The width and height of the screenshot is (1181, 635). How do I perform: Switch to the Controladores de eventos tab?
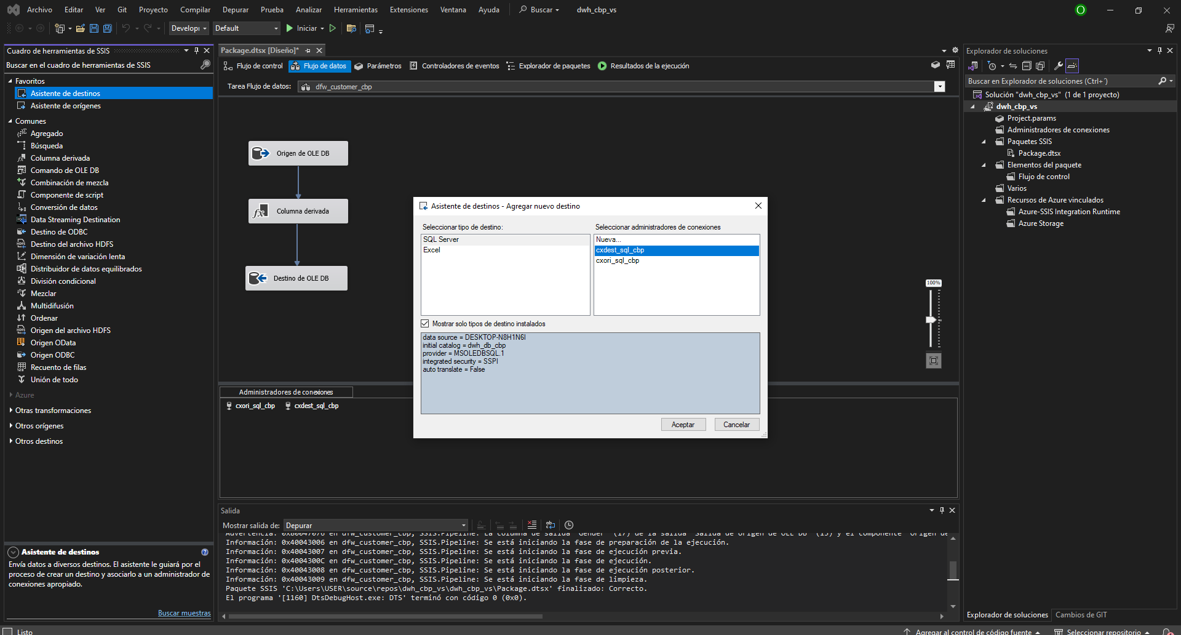click(454, 66)
